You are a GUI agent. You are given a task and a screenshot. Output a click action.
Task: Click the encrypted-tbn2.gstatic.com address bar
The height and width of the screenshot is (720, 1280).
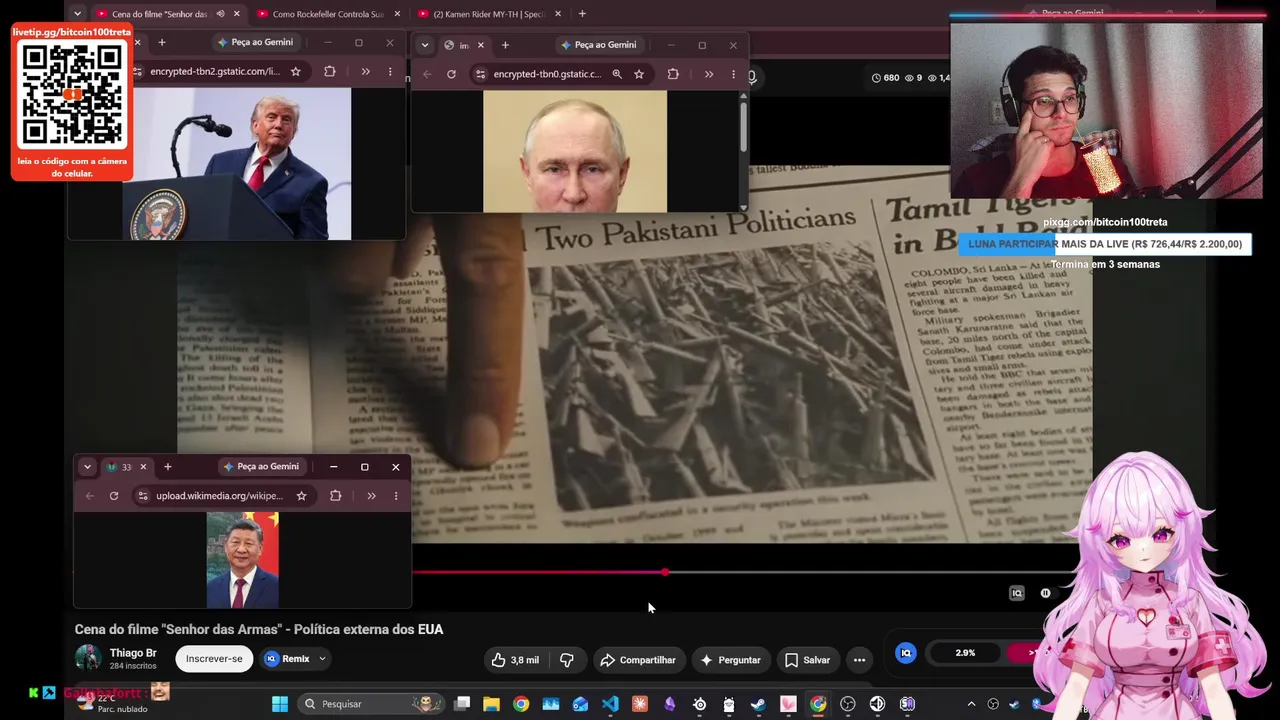[x=216, y=72]
